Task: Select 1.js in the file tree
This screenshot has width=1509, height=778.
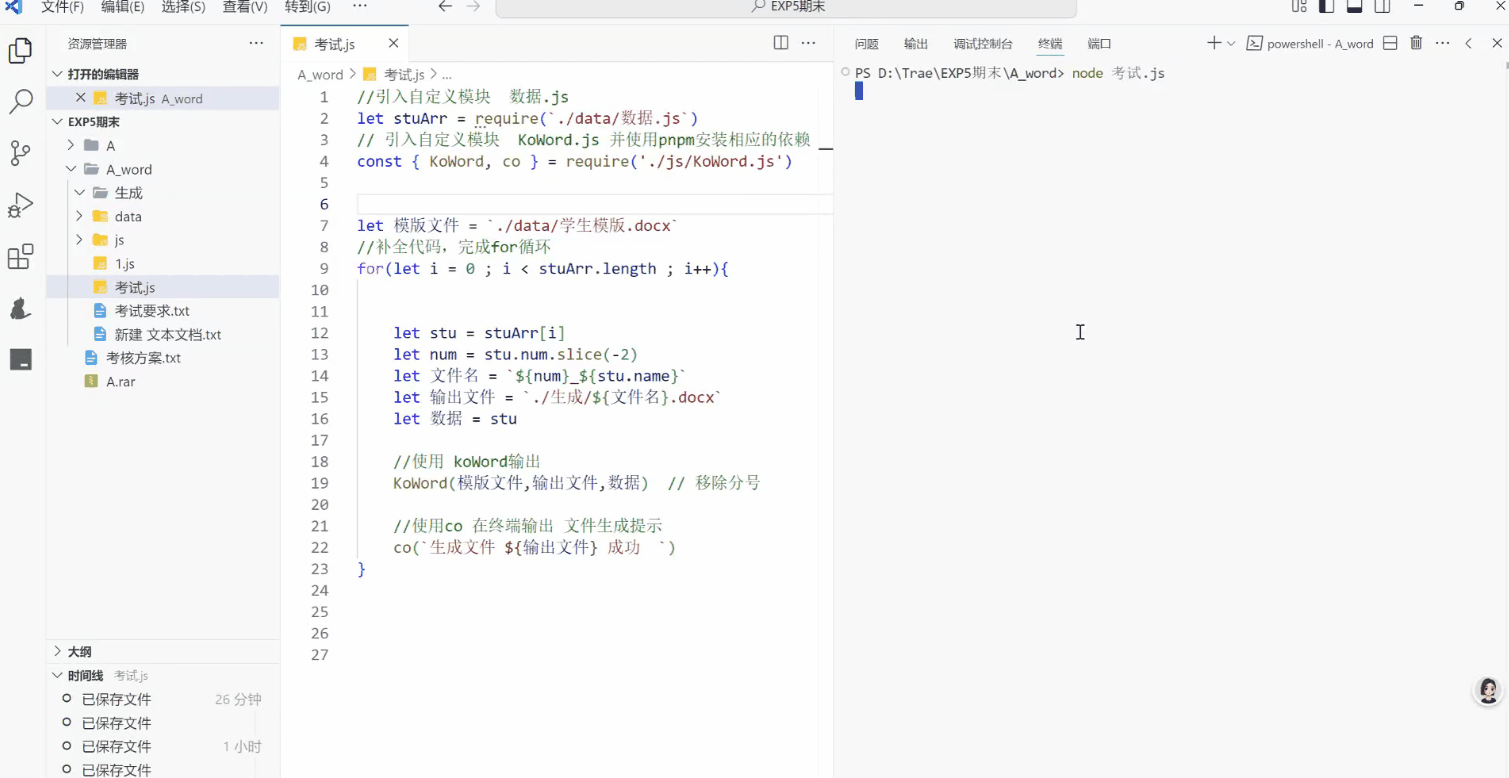Action: tap(125, 263)
